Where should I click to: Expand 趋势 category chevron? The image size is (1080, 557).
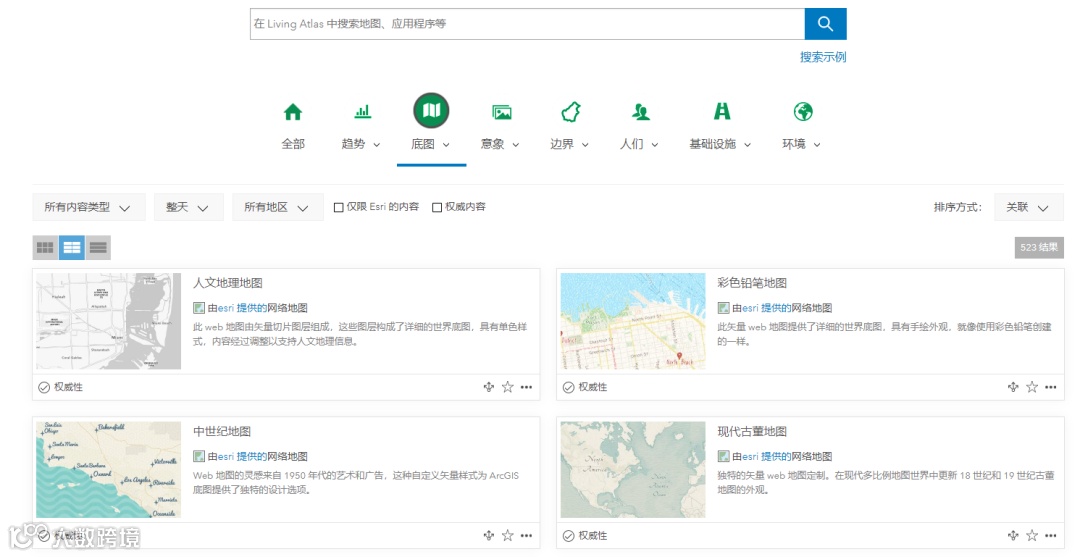pos(377,145)
